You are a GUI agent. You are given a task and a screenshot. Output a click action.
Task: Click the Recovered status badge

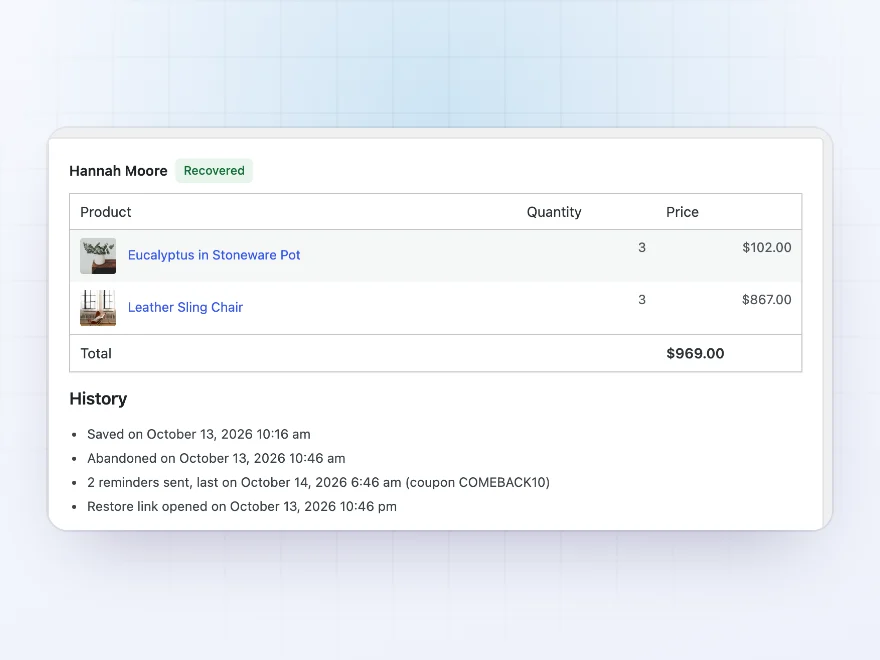(214, 171)
